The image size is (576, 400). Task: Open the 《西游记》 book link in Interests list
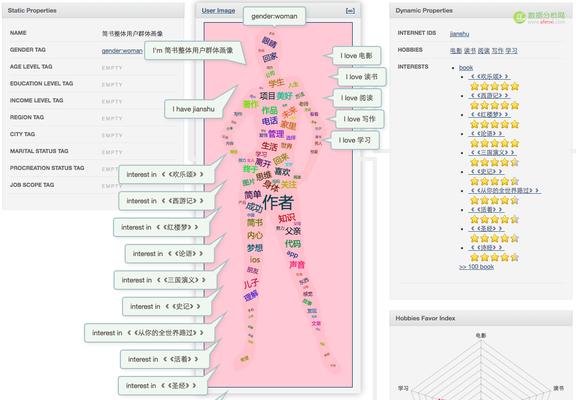[490, 96]
